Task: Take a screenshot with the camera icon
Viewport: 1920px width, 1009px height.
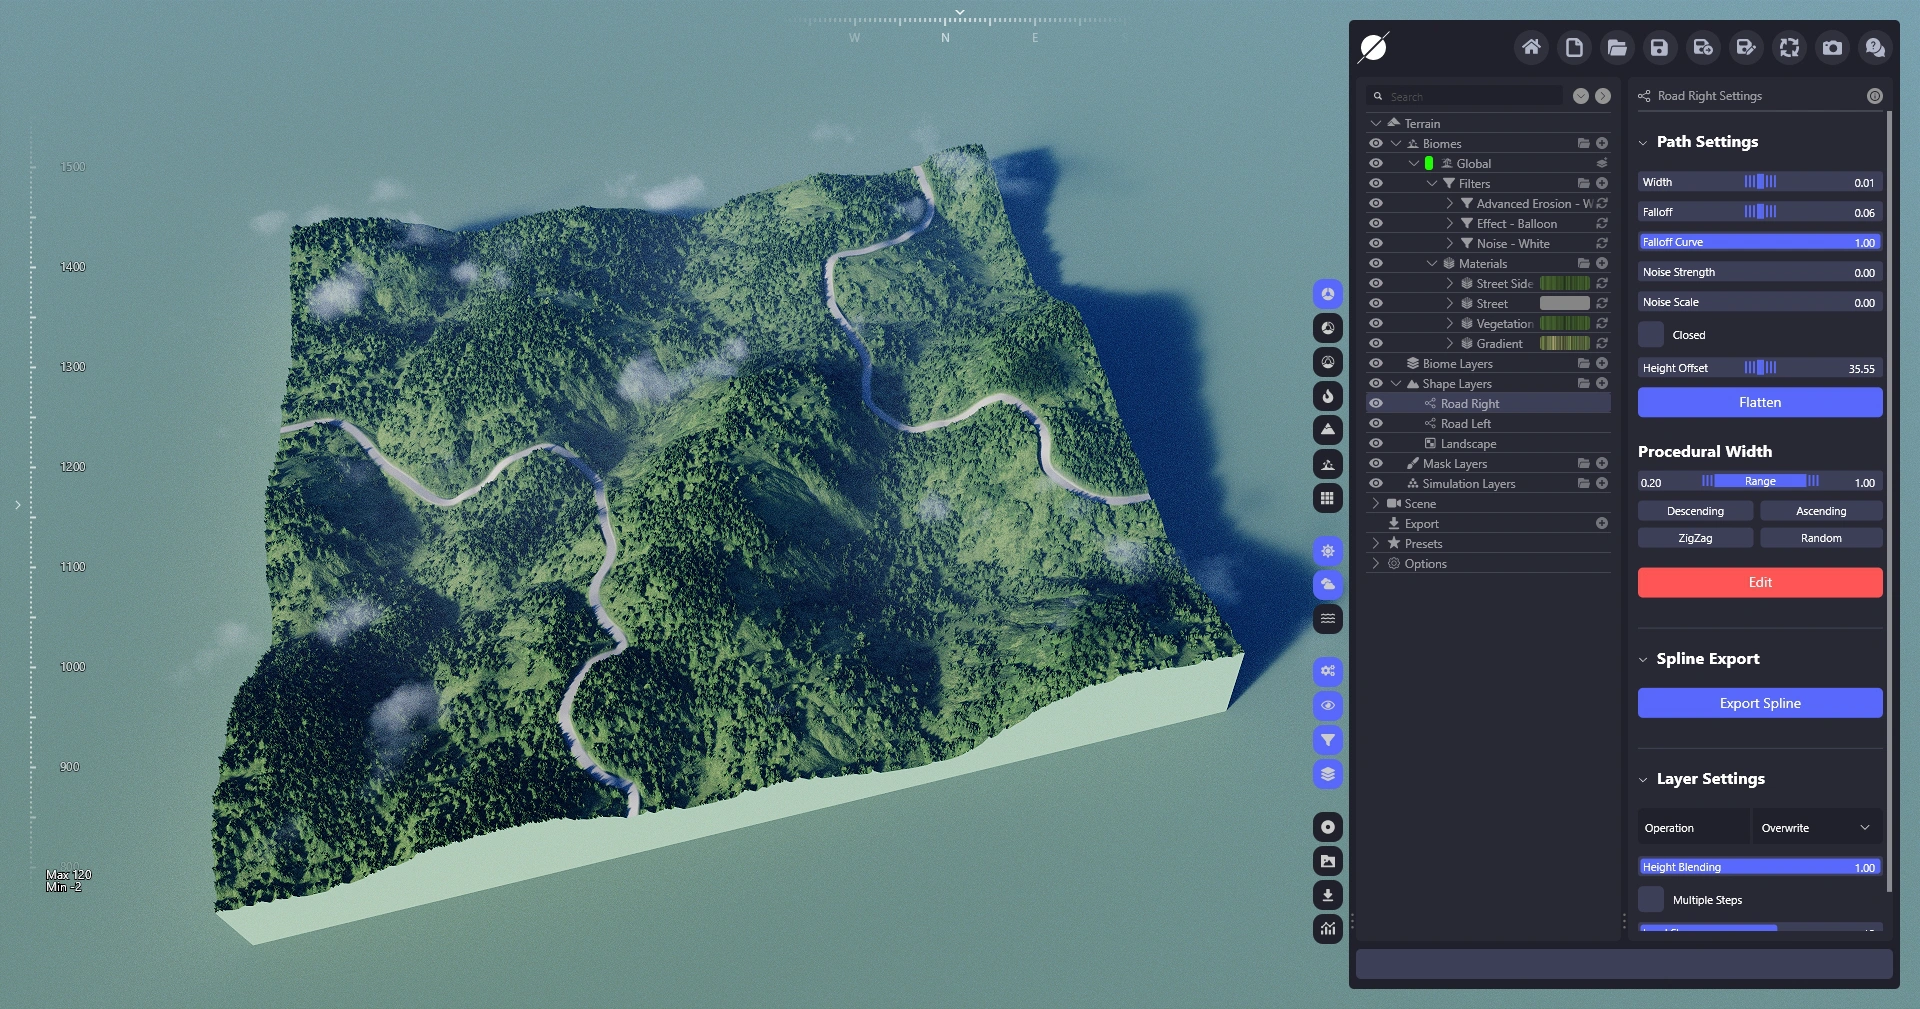Action: click(1832, 47)
